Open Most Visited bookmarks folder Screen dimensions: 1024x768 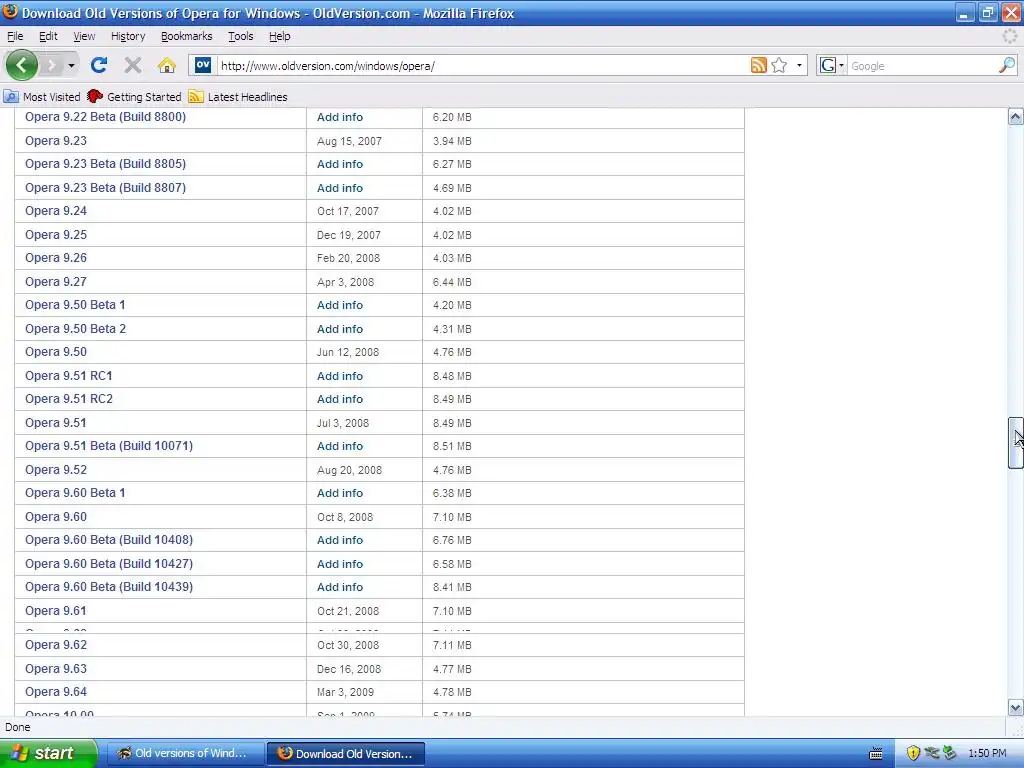[x=42, y=97]
